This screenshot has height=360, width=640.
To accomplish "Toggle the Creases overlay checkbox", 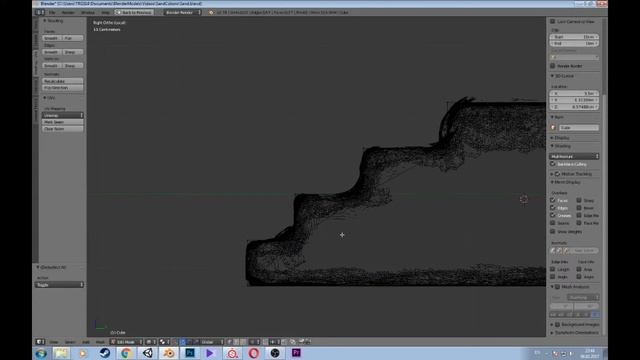I will (x=553, y=215).
